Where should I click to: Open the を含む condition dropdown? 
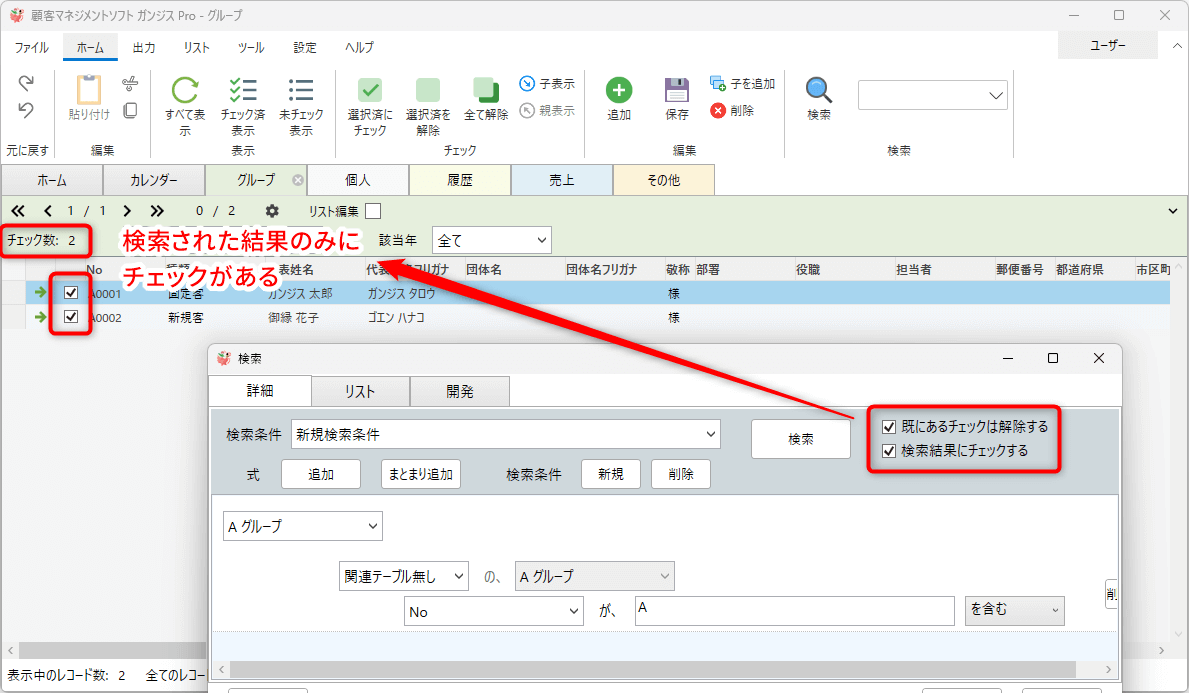(x=1013, y=610)
